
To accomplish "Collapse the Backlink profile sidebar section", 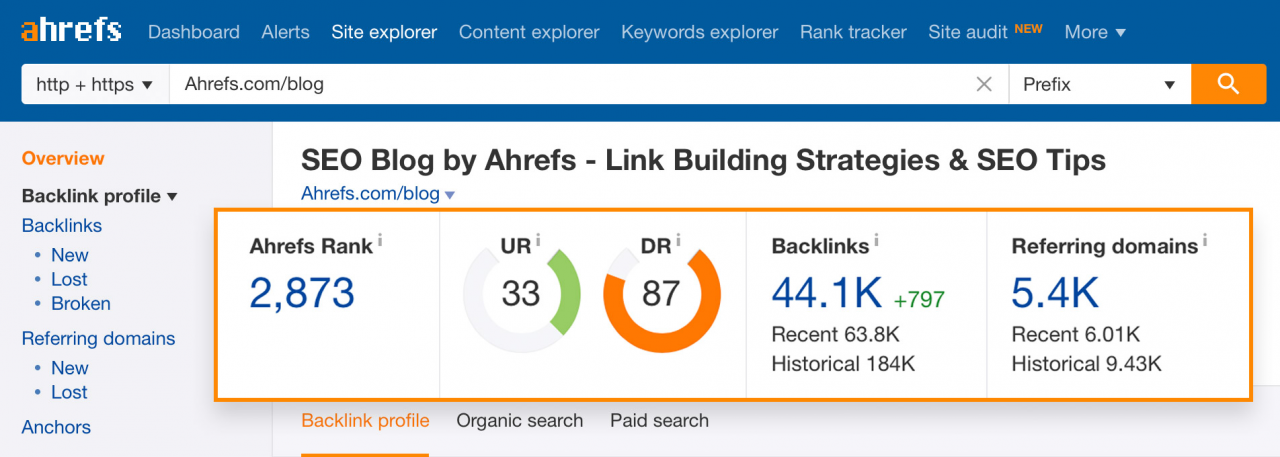I will pyautogui.click(x=100, y=196).
